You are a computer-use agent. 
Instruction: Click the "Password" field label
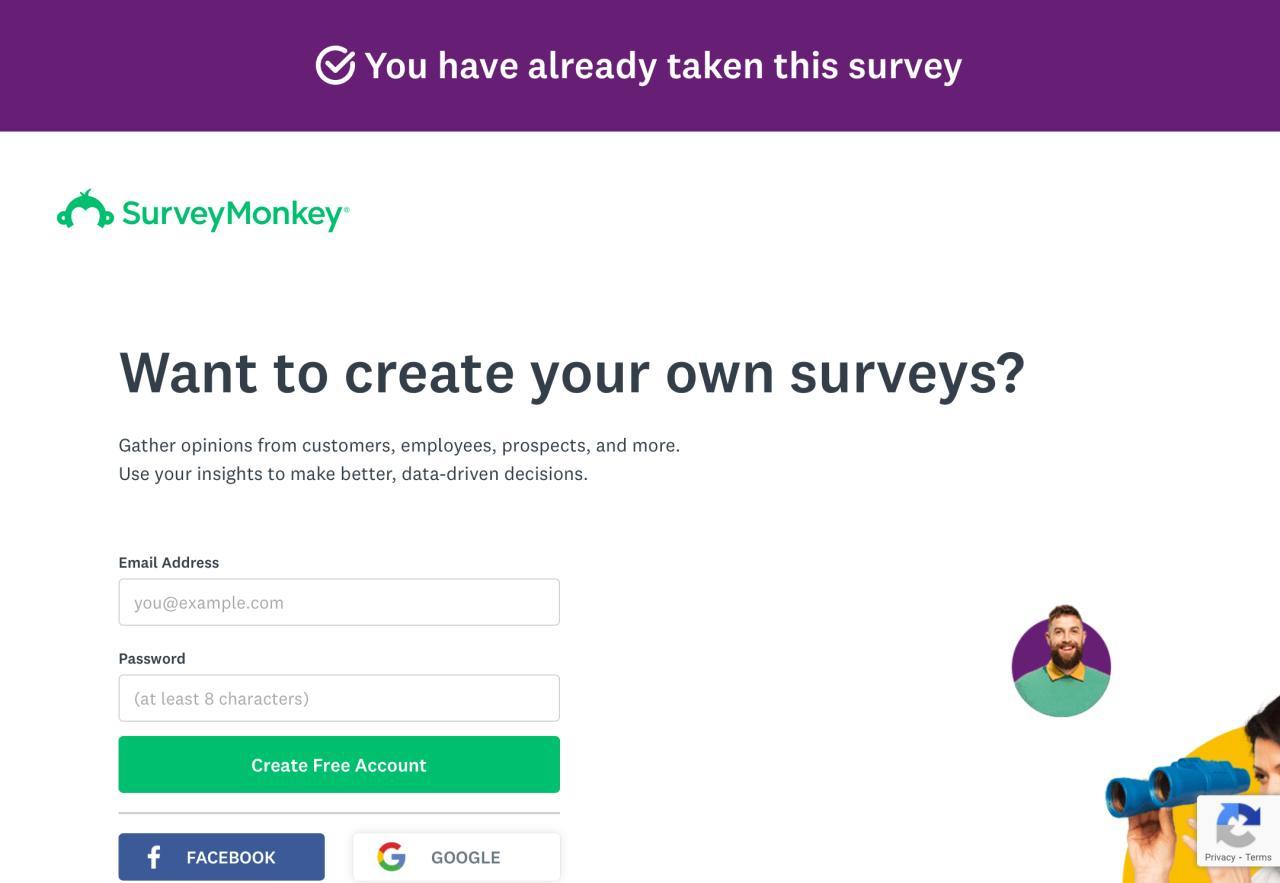pyautogui.click(x=152, y=658)
